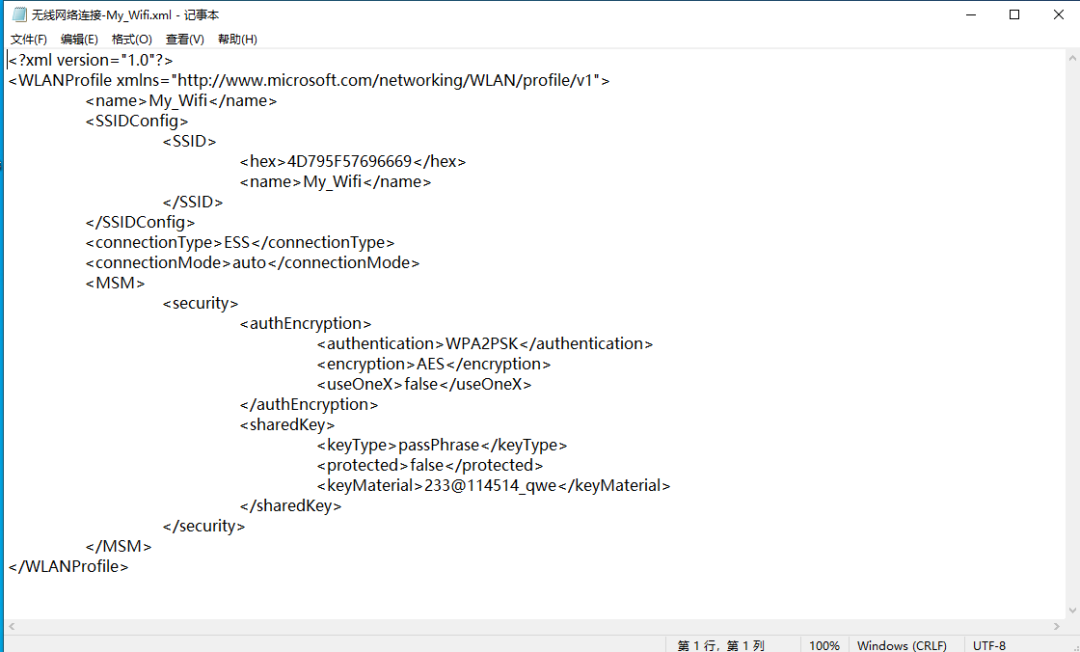
Task: Close the Notepad window
Action: pos(1059,14)
